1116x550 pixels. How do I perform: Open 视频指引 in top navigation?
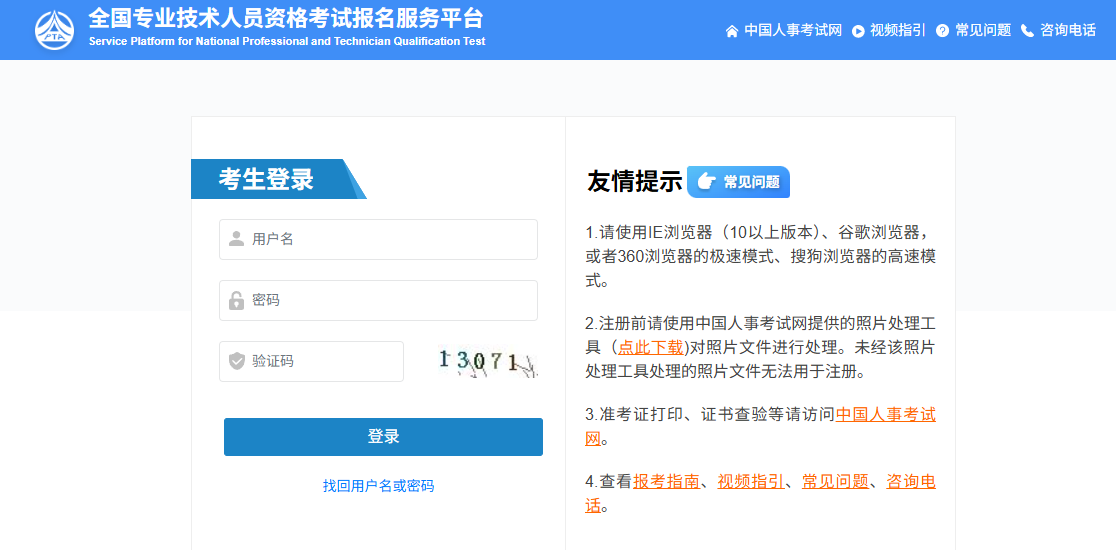898,30
